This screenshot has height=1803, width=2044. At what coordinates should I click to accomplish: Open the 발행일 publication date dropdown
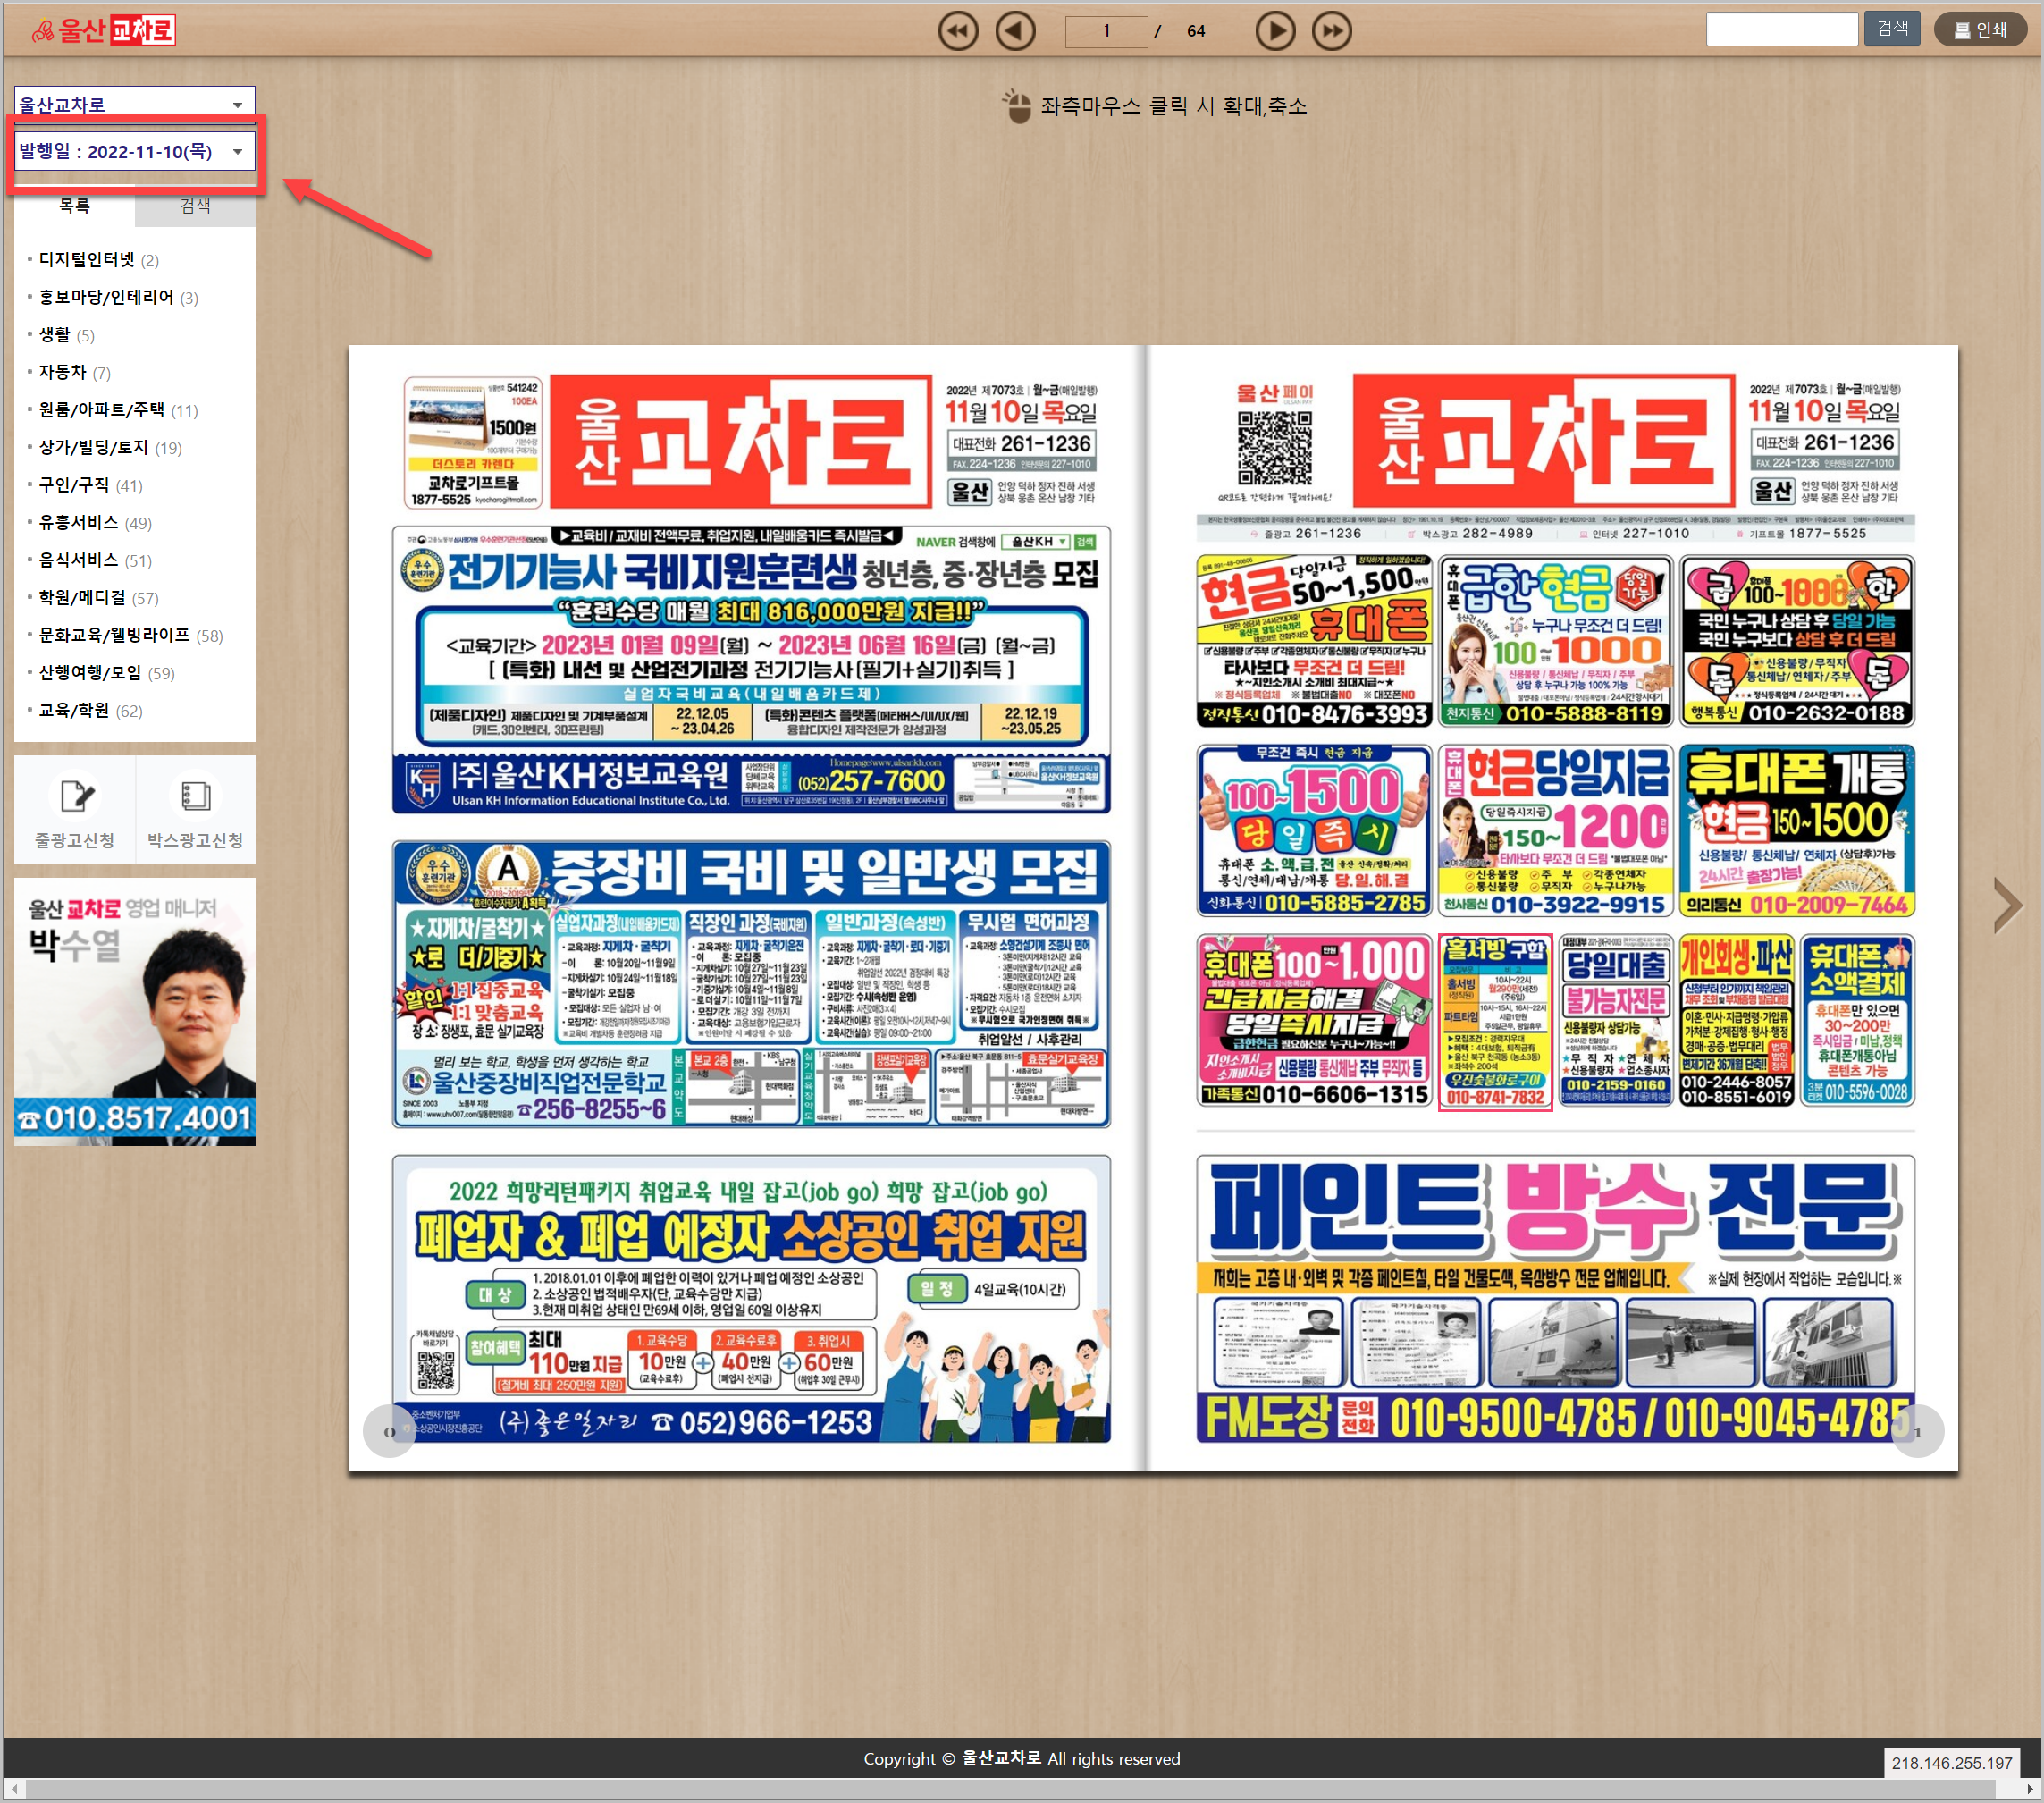coord(134,151)
